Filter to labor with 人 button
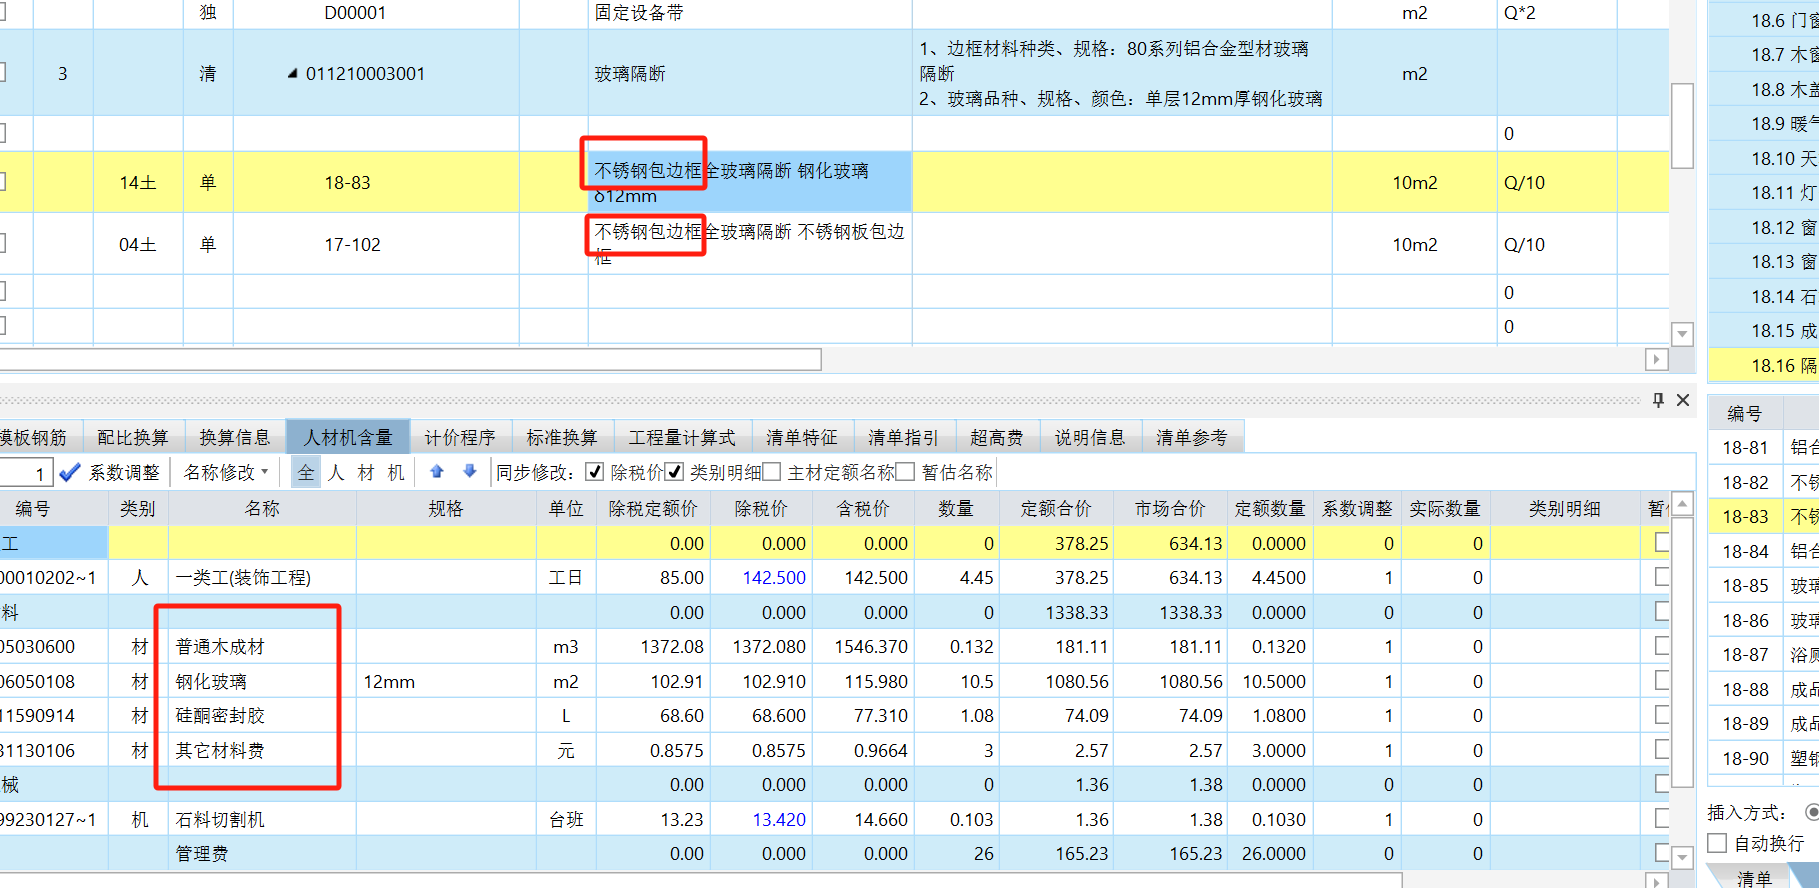The image size is (1819, 888). [x=336, y=472]
